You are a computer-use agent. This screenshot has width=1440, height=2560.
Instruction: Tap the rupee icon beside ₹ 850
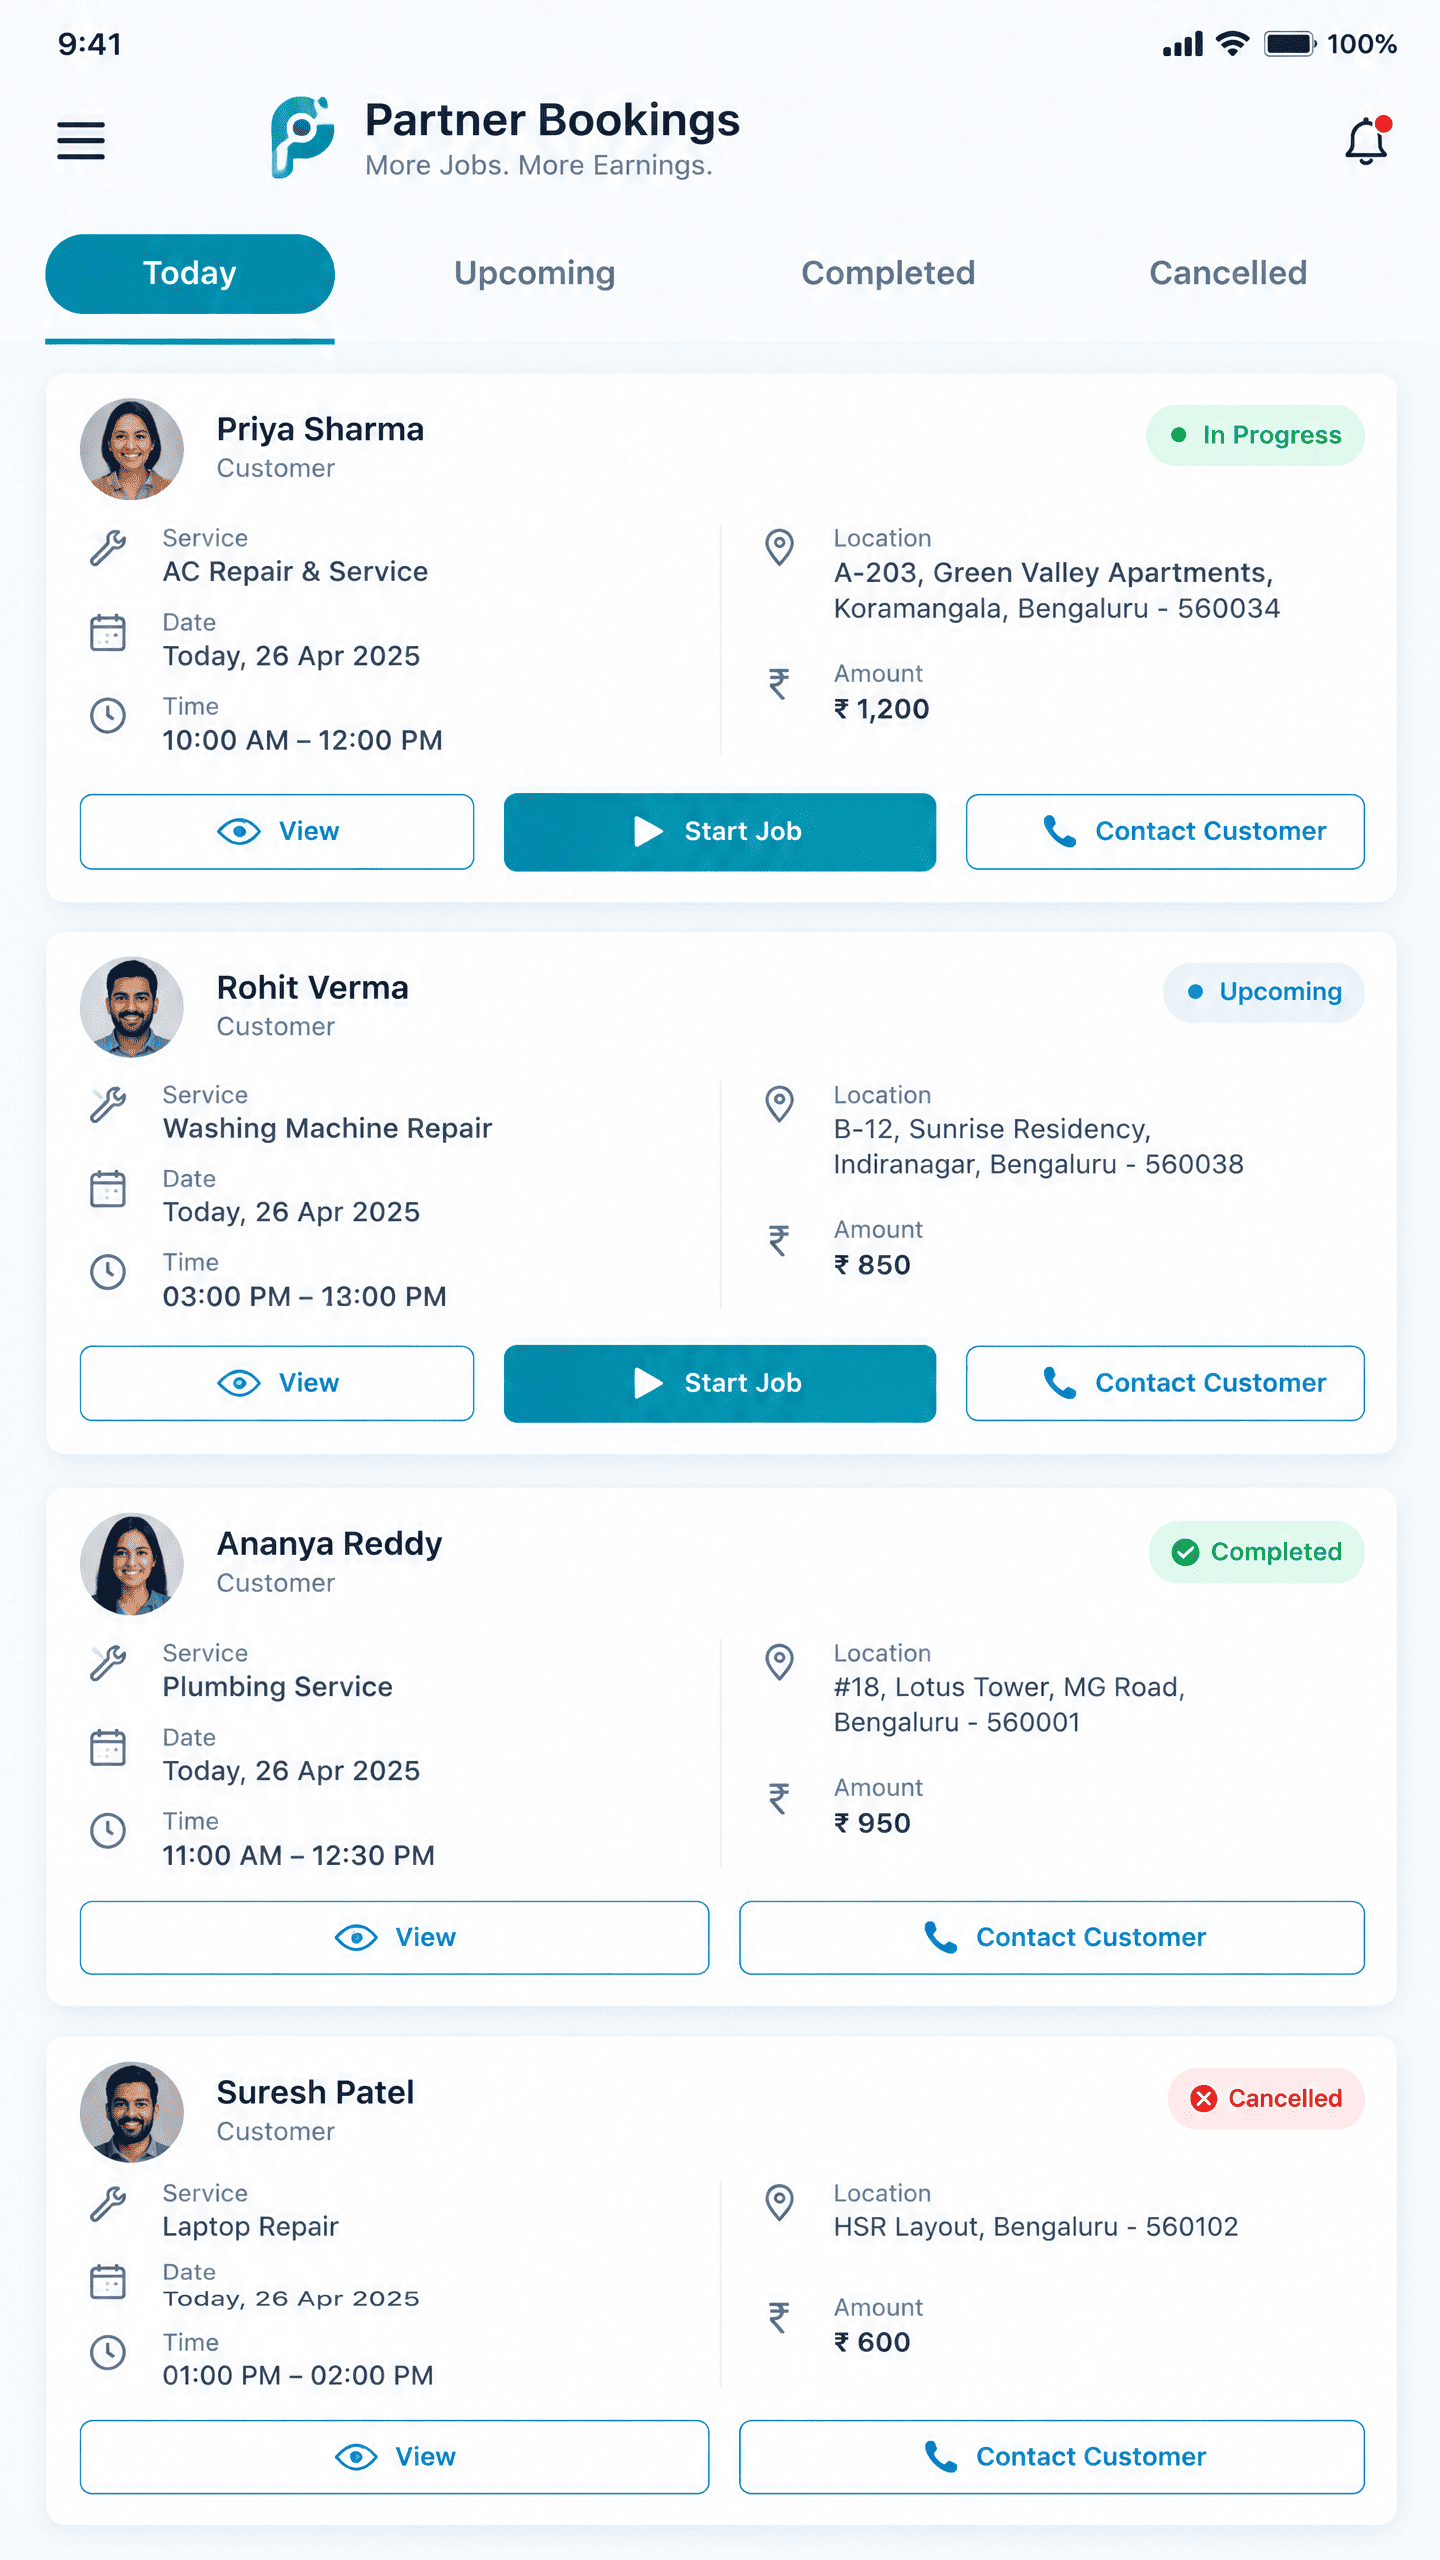click(779, 1240)
